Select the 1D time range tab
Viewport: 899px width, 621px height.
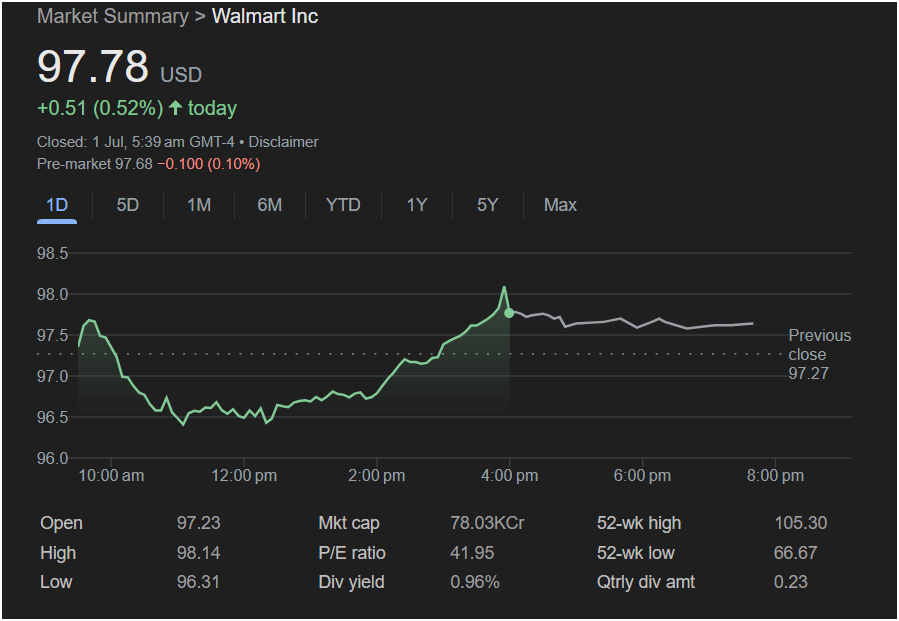(x=57, y=205)
